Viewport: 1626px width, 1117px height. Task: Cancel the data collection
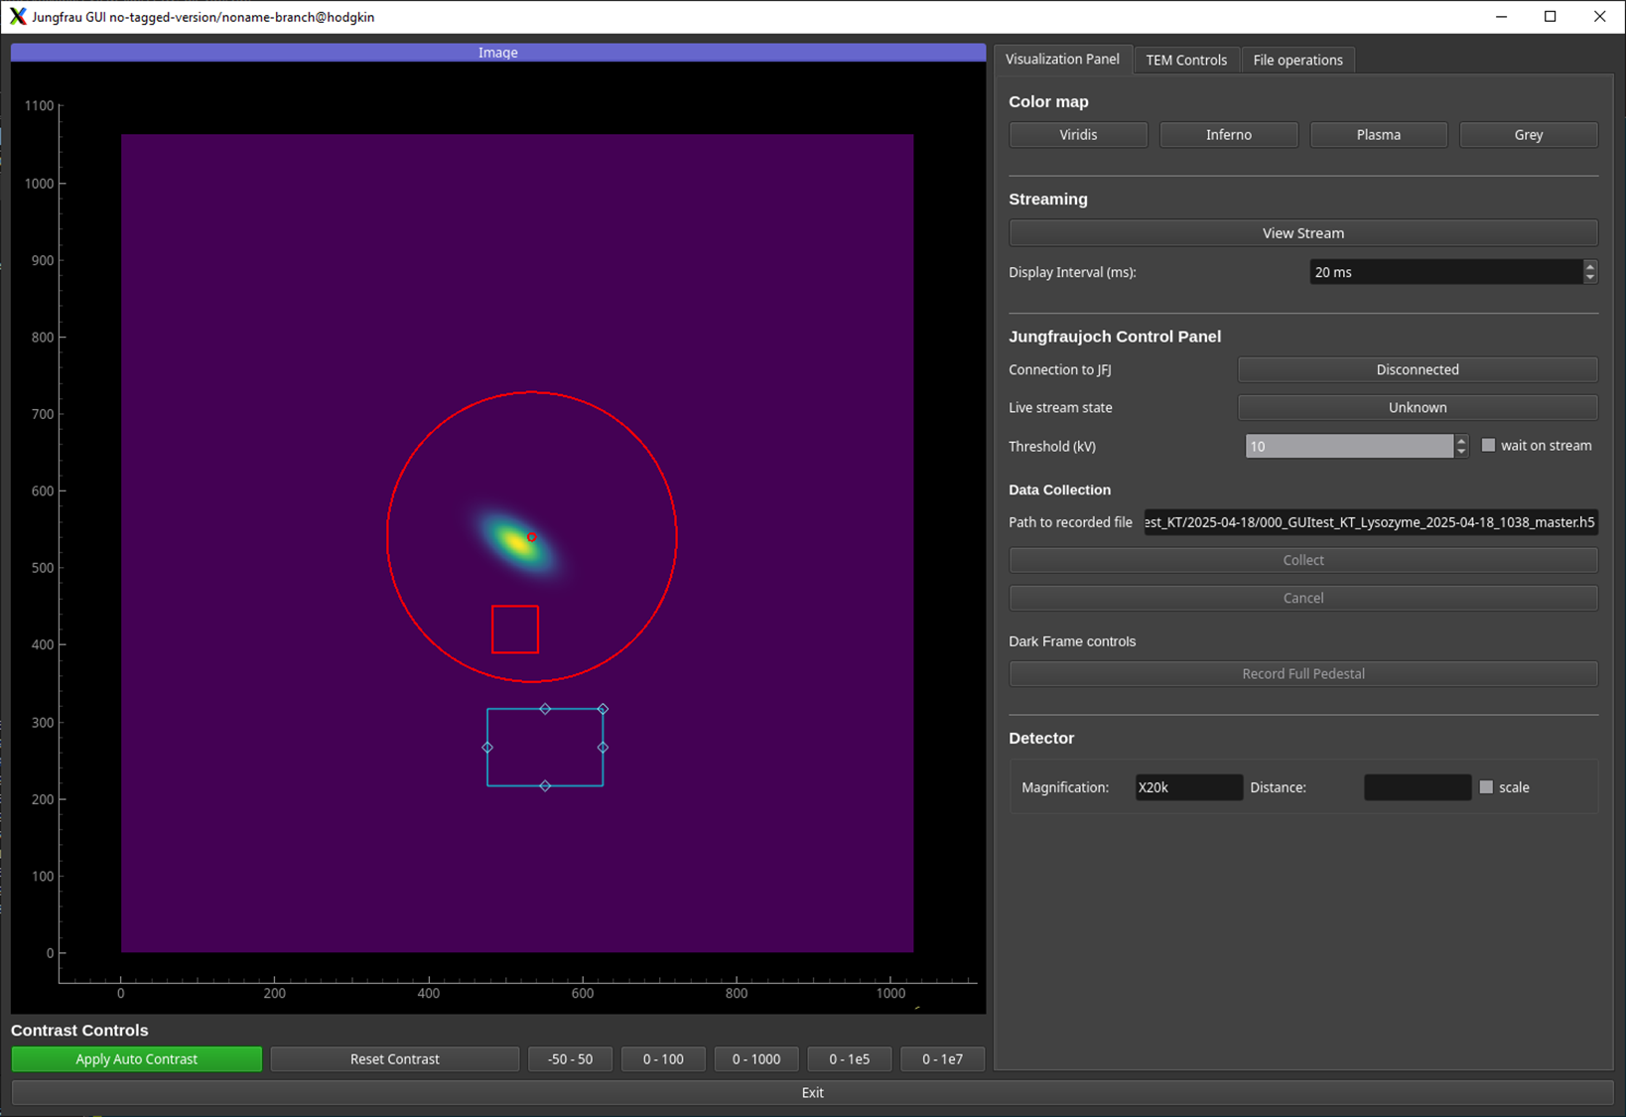(1303, 597)
